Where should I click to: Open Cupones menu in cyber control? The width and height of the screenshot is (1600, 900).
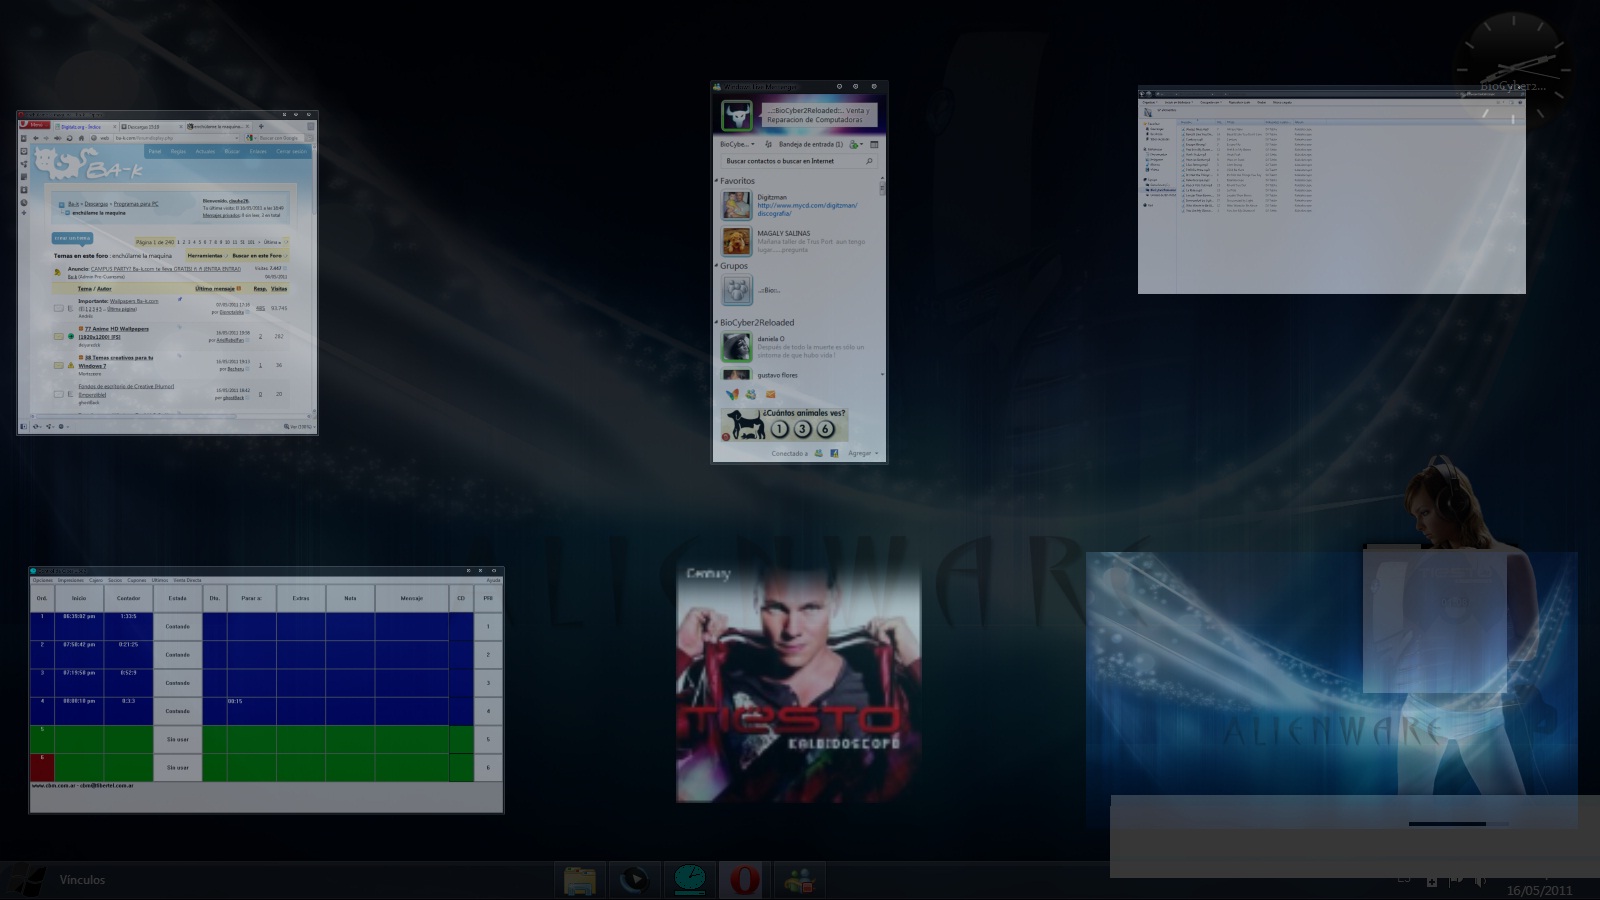point(136,580)
